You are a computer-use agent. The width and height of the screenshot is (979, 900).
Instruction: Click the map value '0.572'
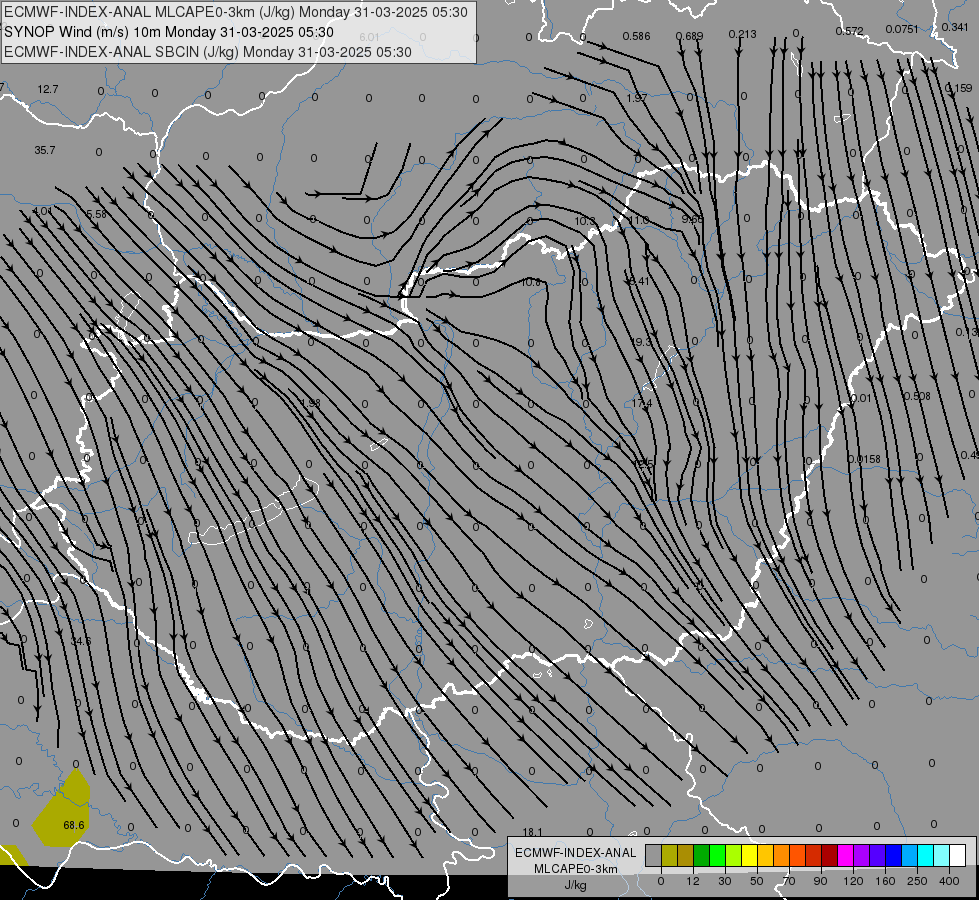pos(849,31)
